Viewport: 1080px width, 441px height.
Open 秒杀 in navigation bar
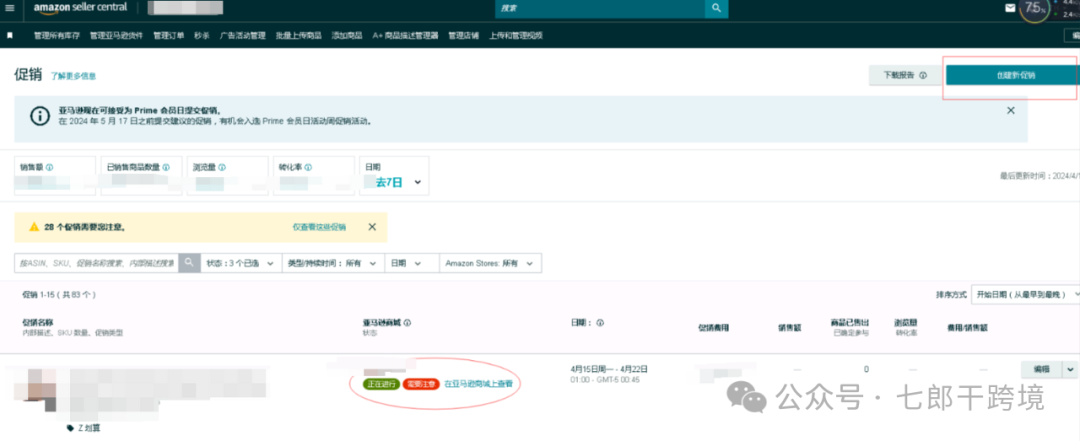point(202,35)
